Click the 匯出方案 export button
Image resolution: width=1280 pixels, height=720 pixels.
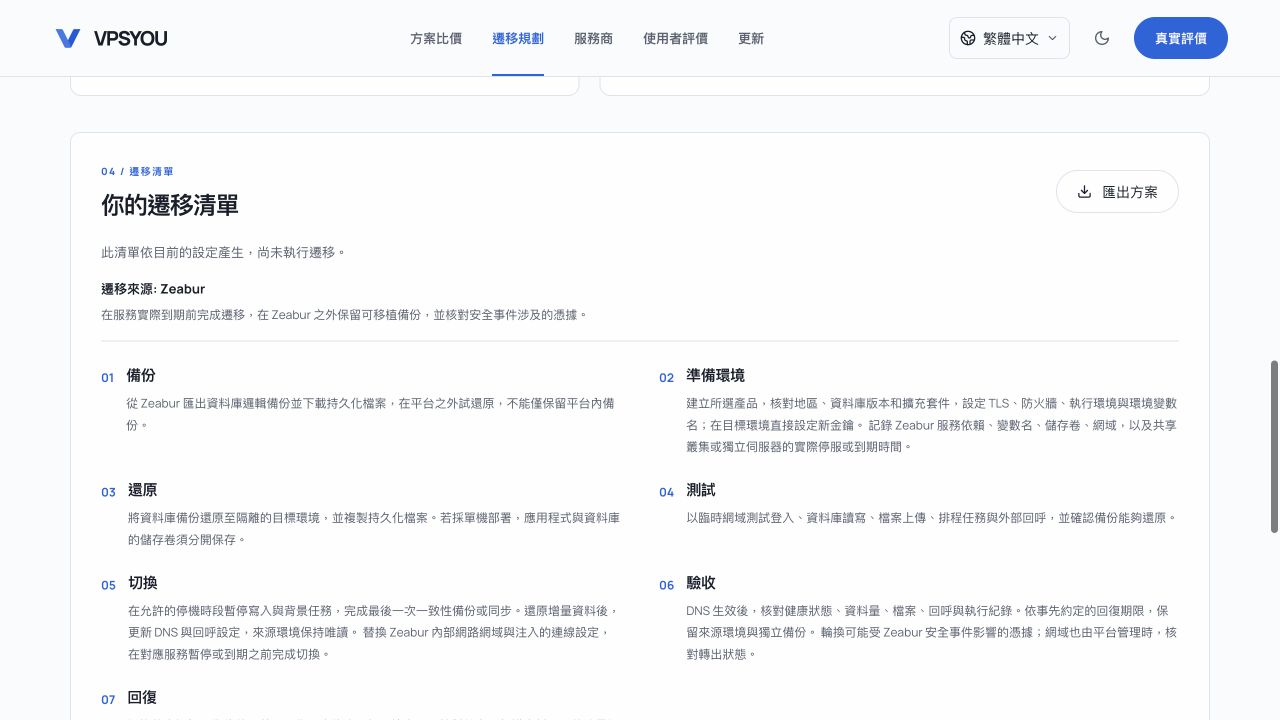(1117, 192)
